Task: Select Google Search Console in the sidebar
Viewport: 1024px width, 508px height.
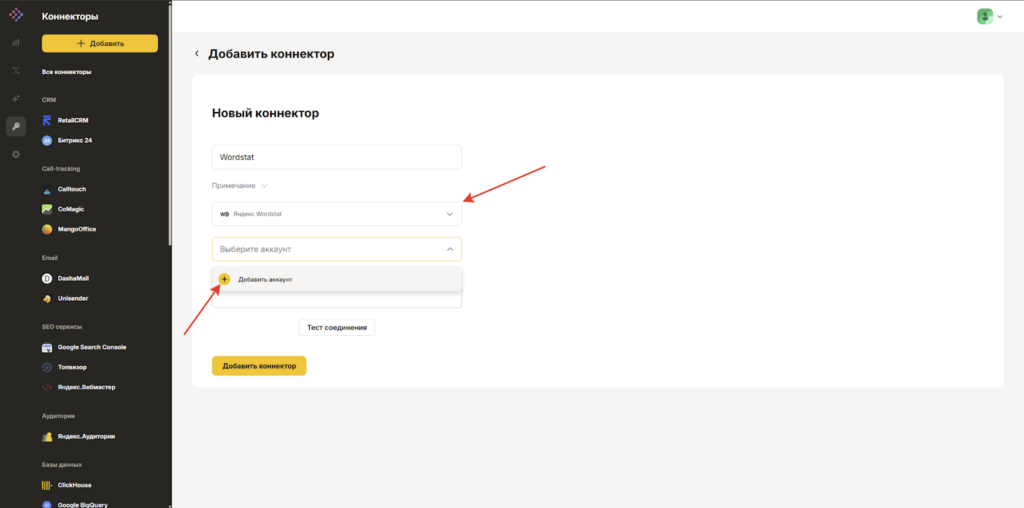Action: pyautogui.click(x=92, y=347)
